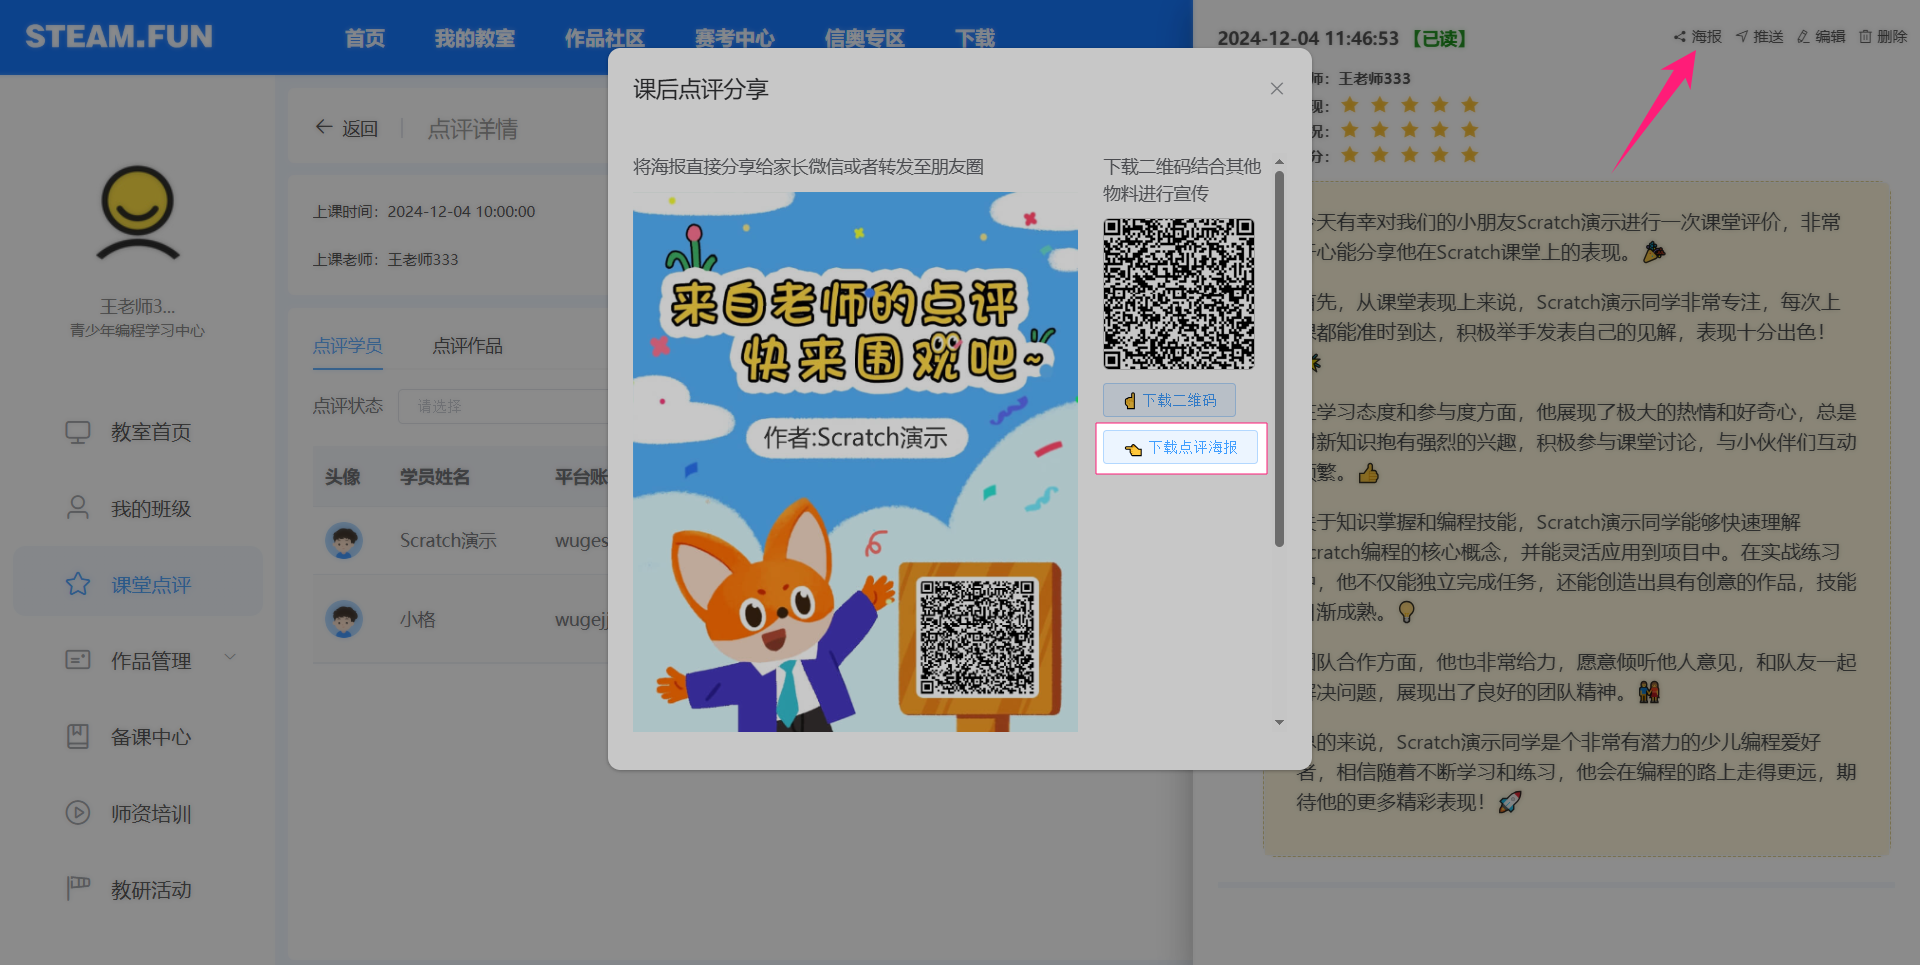The width and height of the screenshot is (1920, 965).
Task: Switch to the 点评学员 tab
Action: point(348,346)
